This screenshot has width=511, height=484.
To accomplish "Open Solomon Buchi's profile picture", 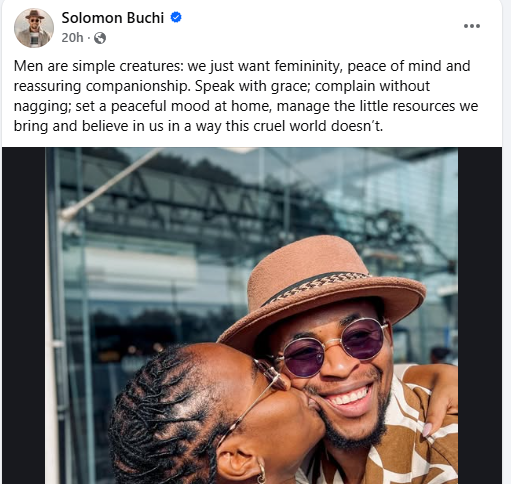I will (34, 28).
